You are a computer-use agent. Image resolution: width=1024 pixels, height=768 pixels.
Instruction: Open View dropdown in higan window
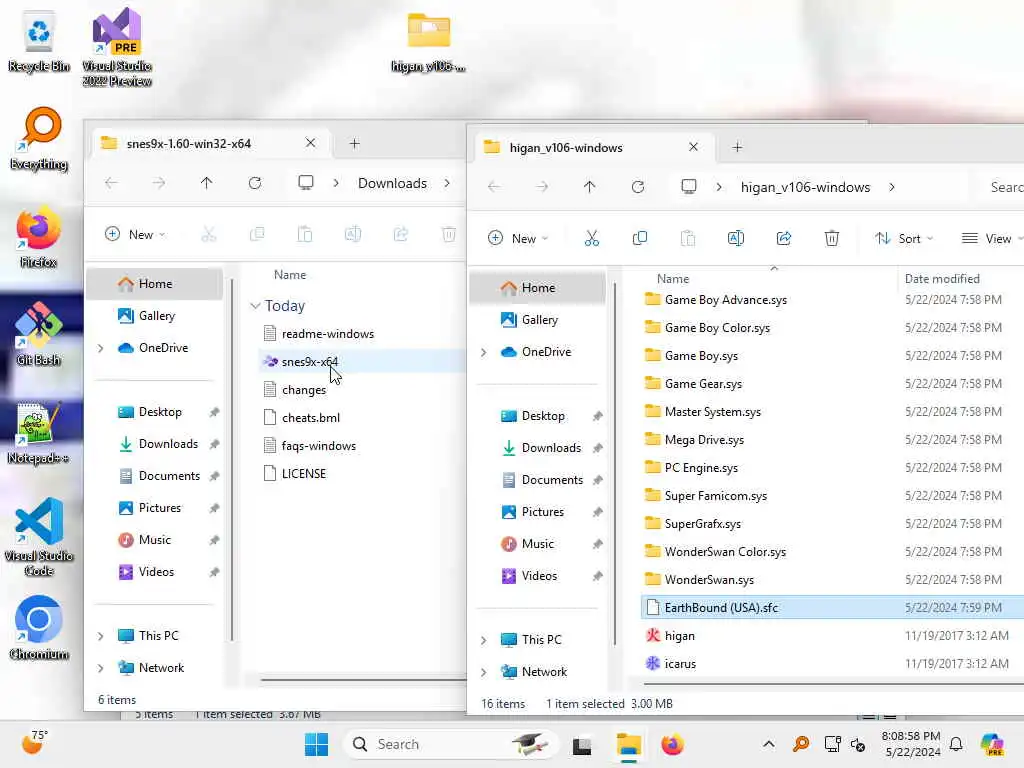[991, 238]
